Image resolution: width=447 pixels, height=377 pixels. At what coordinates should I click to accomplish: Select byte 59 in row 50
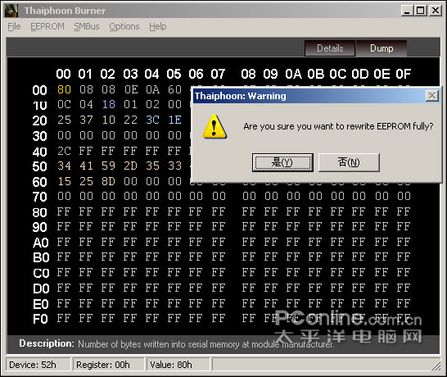point(108,166)
